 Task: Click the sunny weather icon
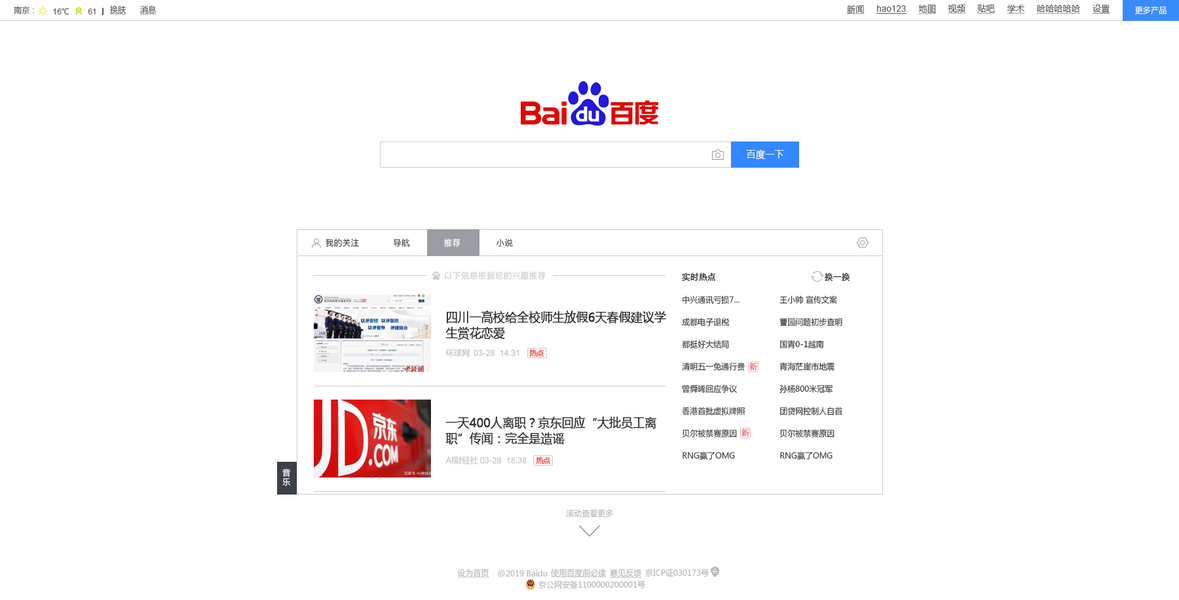42,11
